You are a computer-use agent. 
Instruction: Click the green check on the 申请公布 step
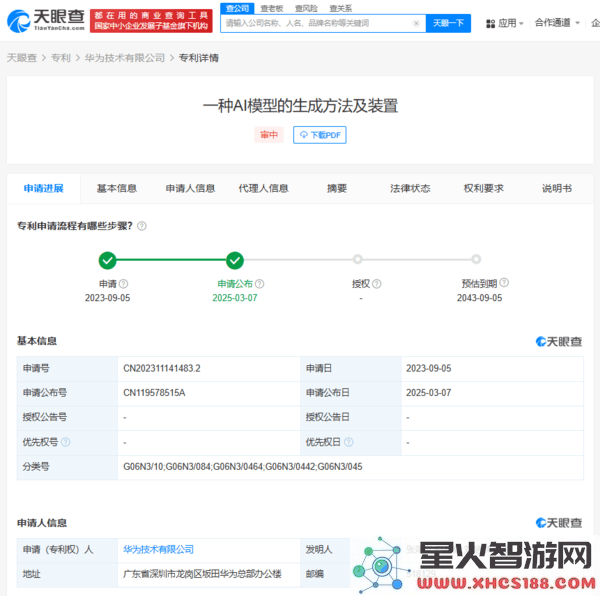click(x=235, y=261)
